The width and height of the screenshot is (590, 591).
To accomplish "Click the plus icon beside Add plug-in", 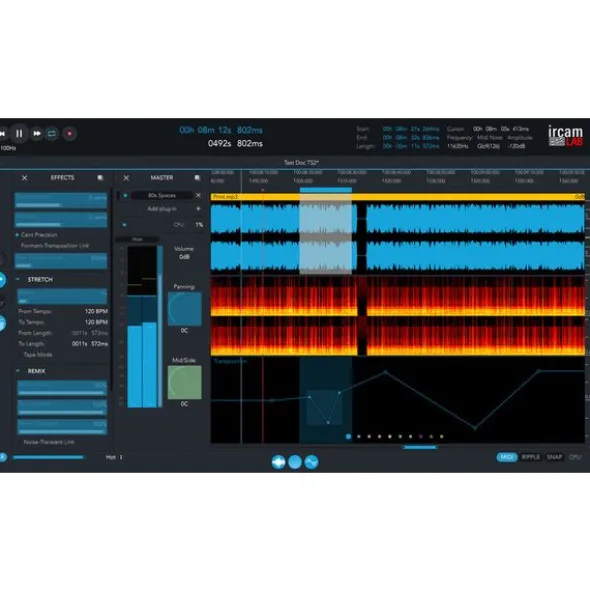I will pyautogui.click(x=198, y=208).
